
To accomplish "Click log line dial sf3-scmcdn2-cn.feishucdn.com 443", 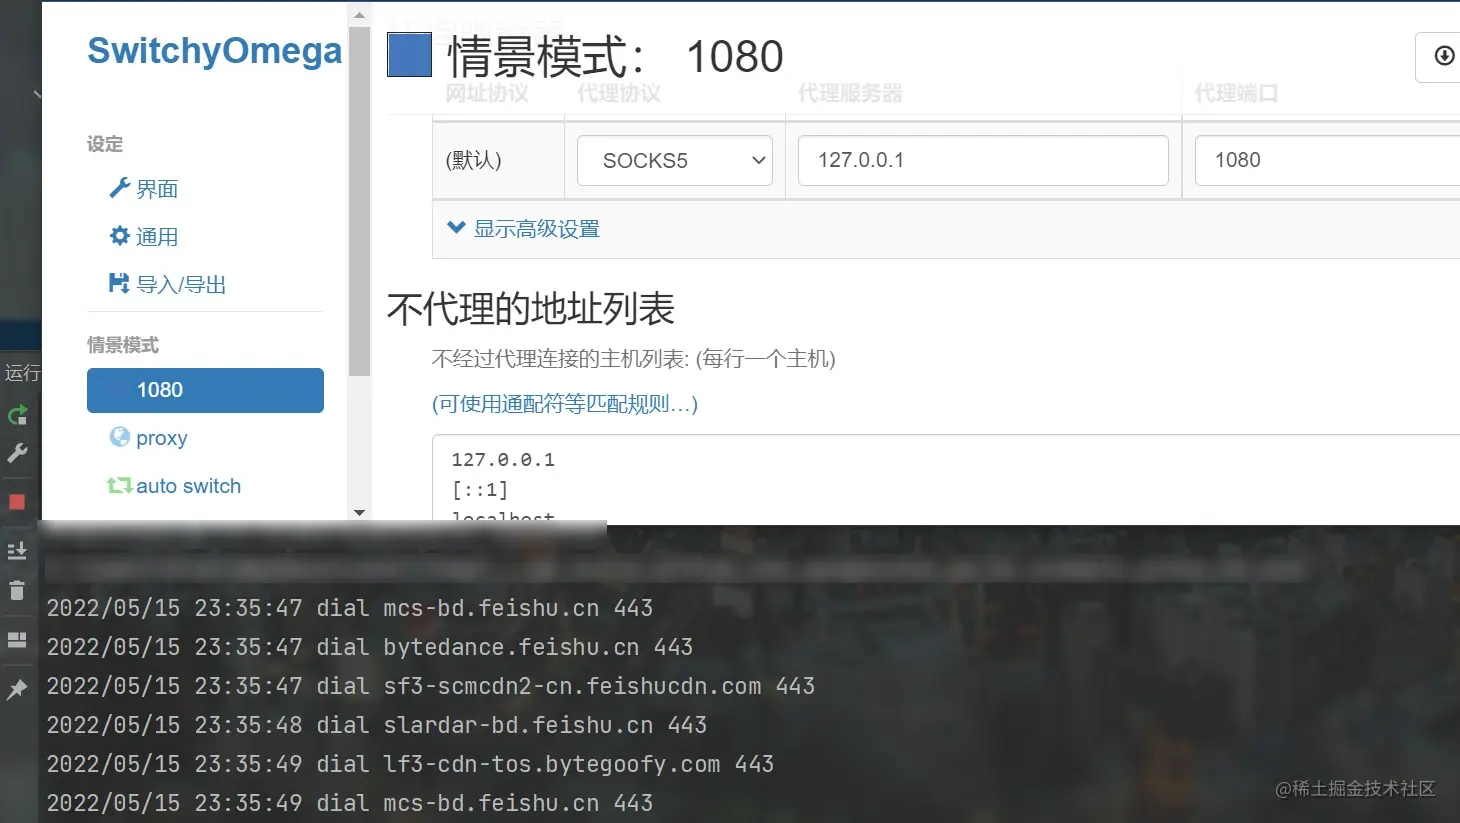I will point(431,686).
